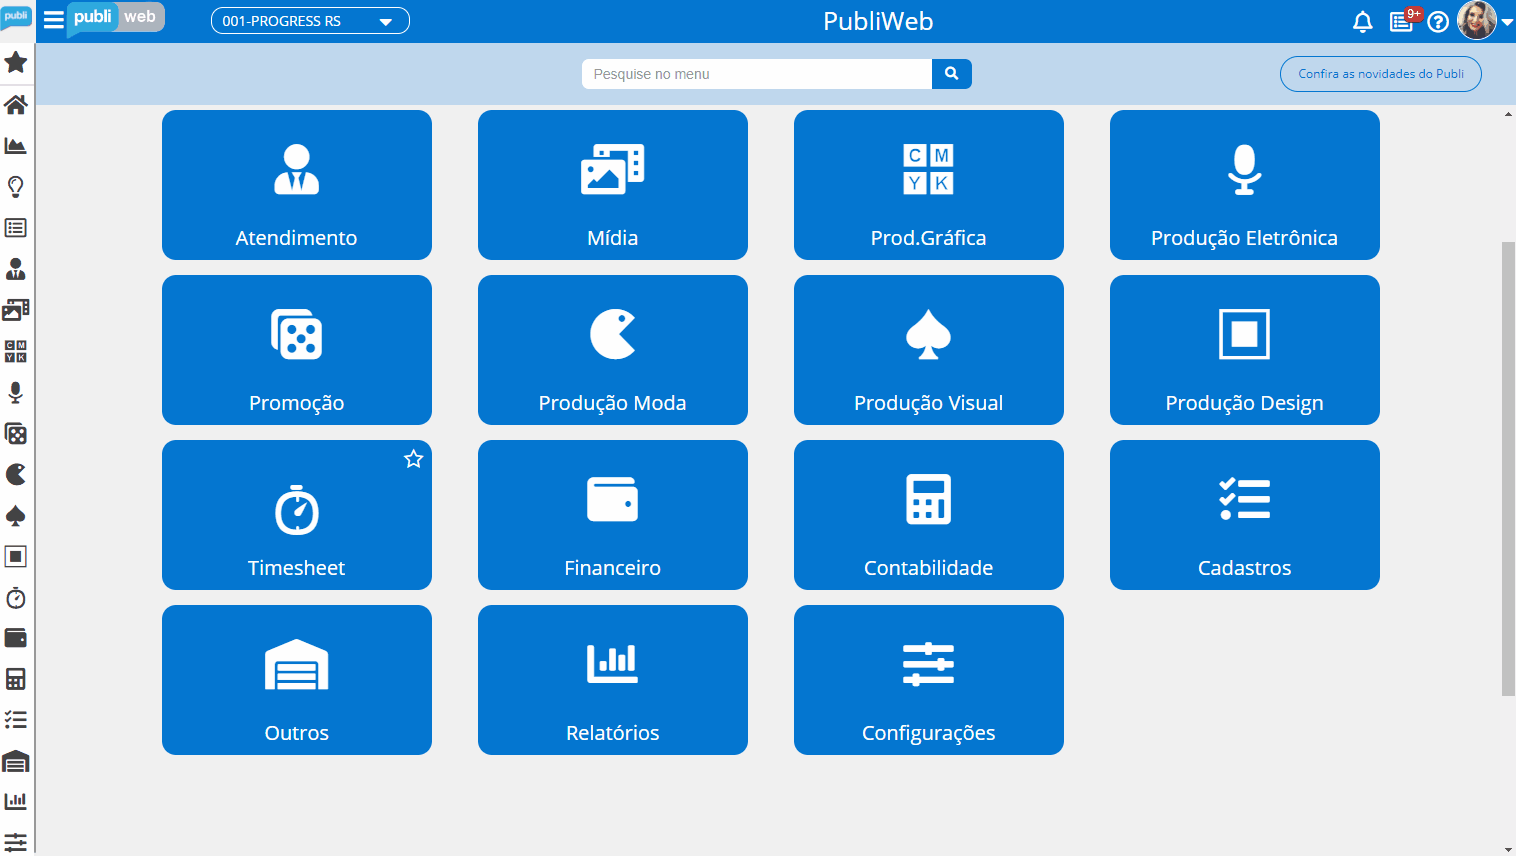Open Relatórios bar chart icon in sidebar

(x=16, y=801)
